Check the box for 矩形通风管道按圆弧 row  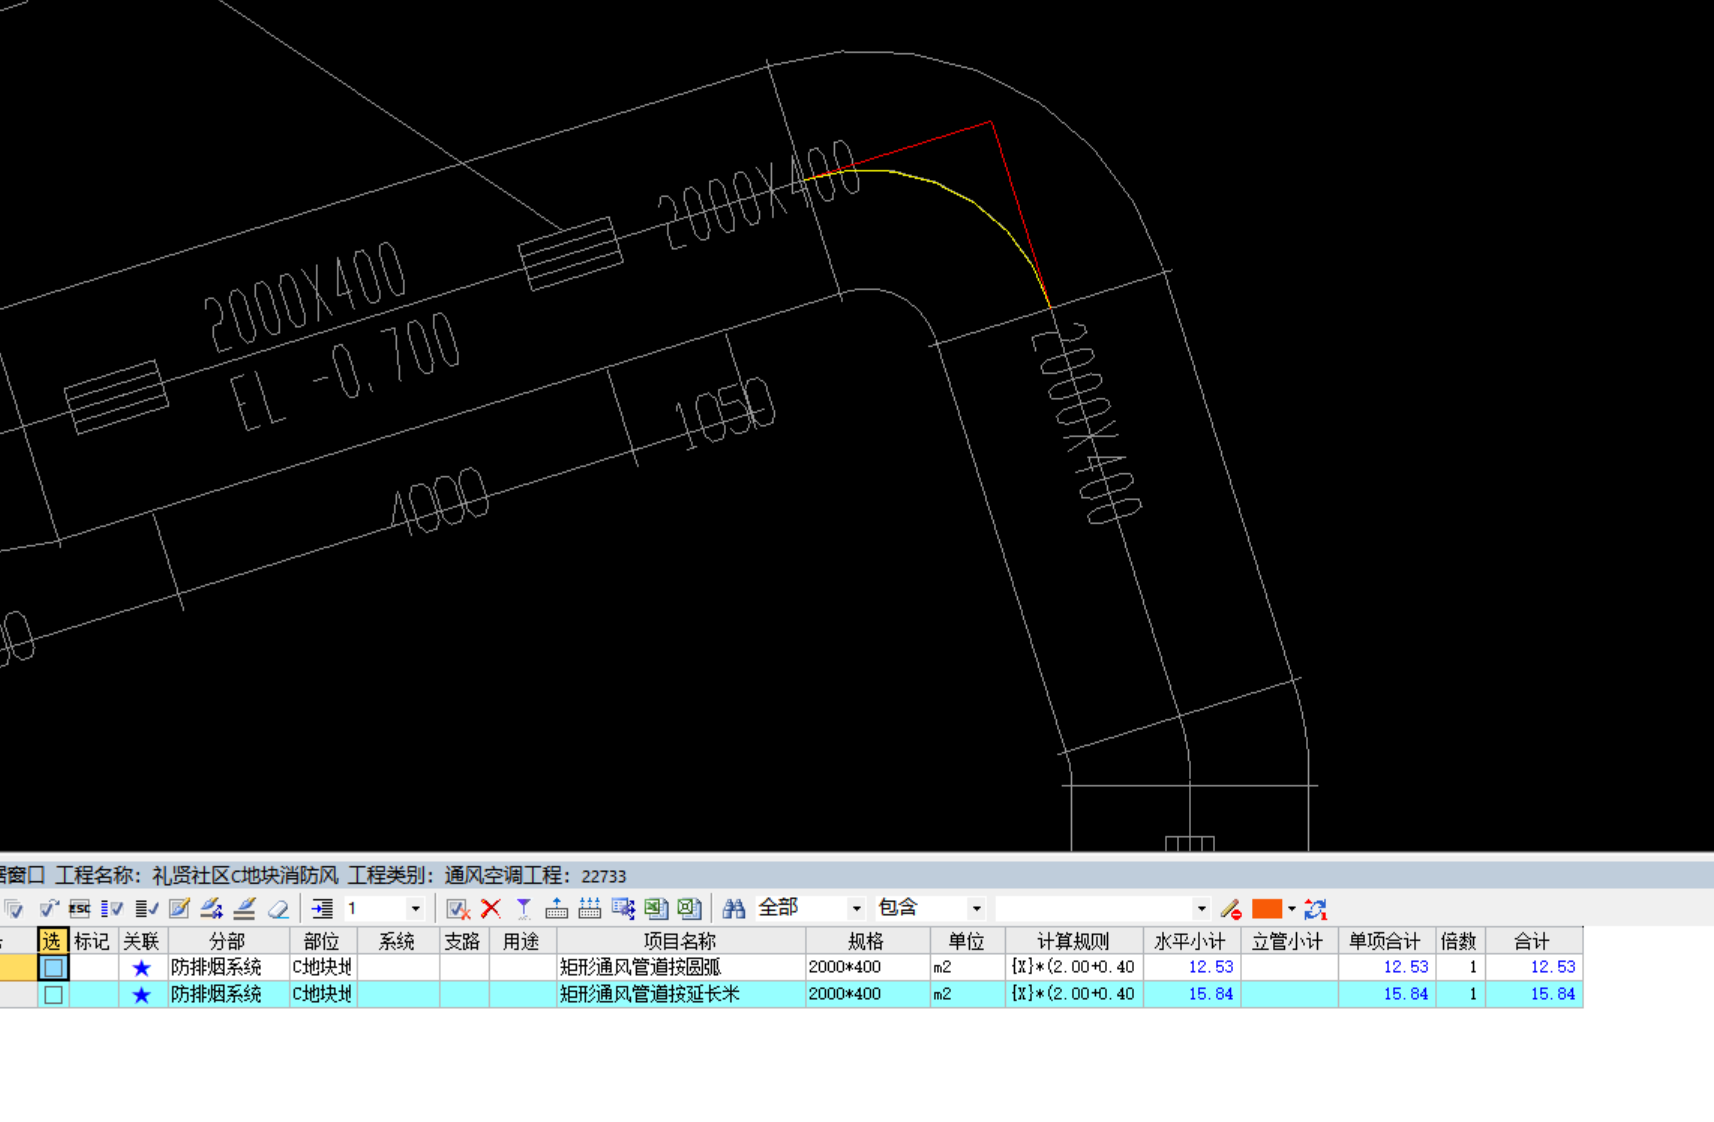[53, 968]
